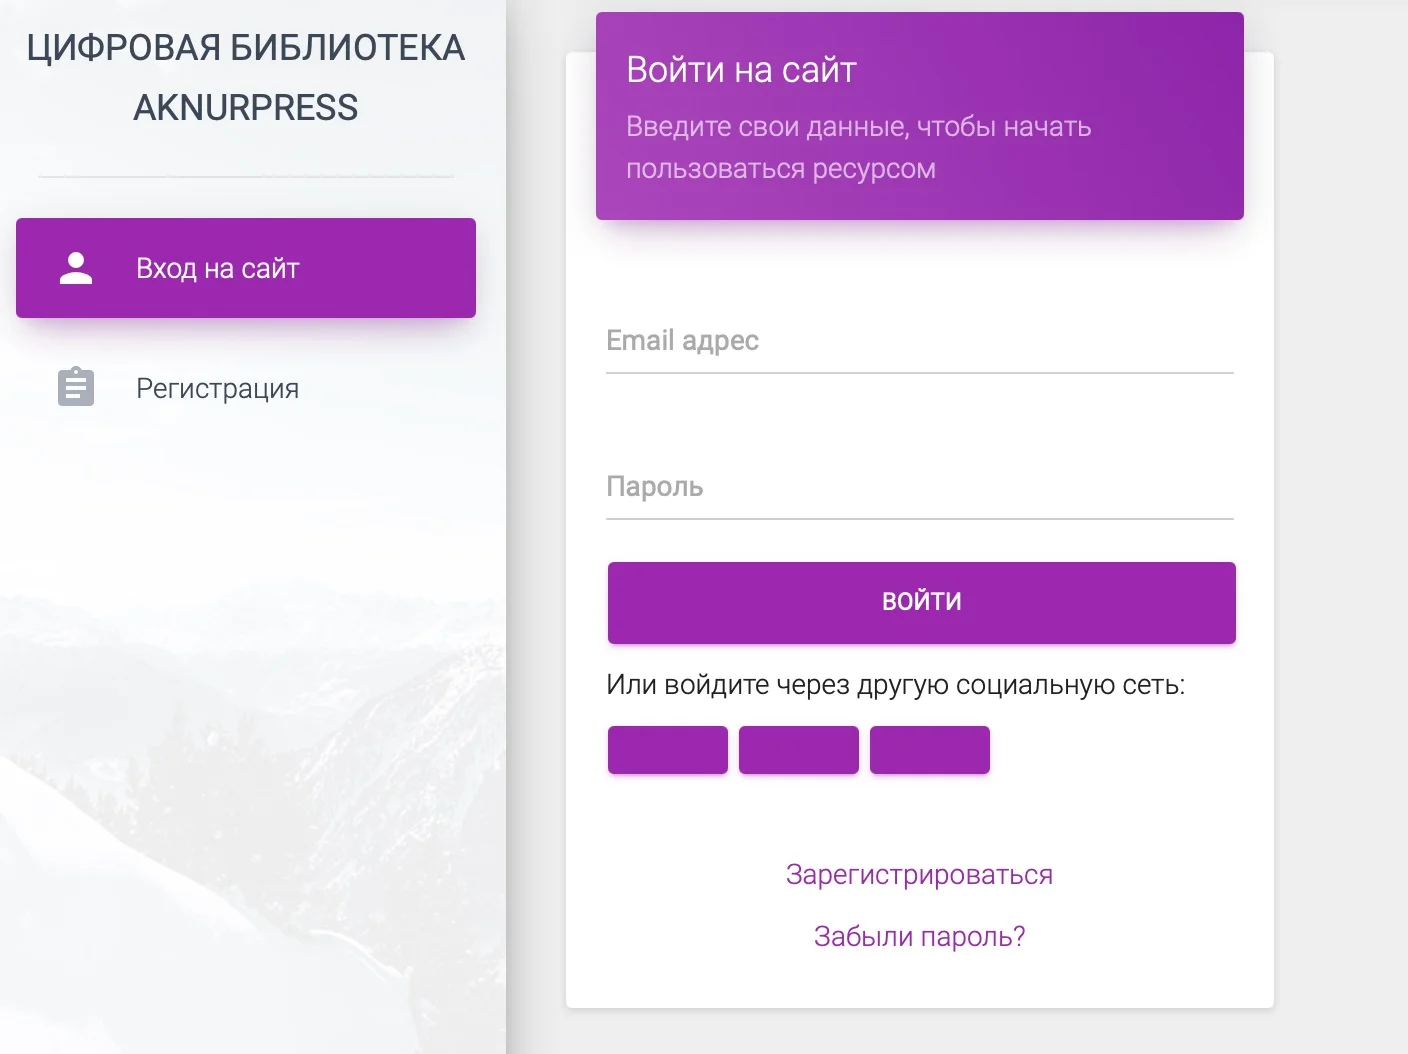Screen dimensions: 1408x1054
Task: Focus the 'Email адрес' input field
Action: [x=919, y=342]
